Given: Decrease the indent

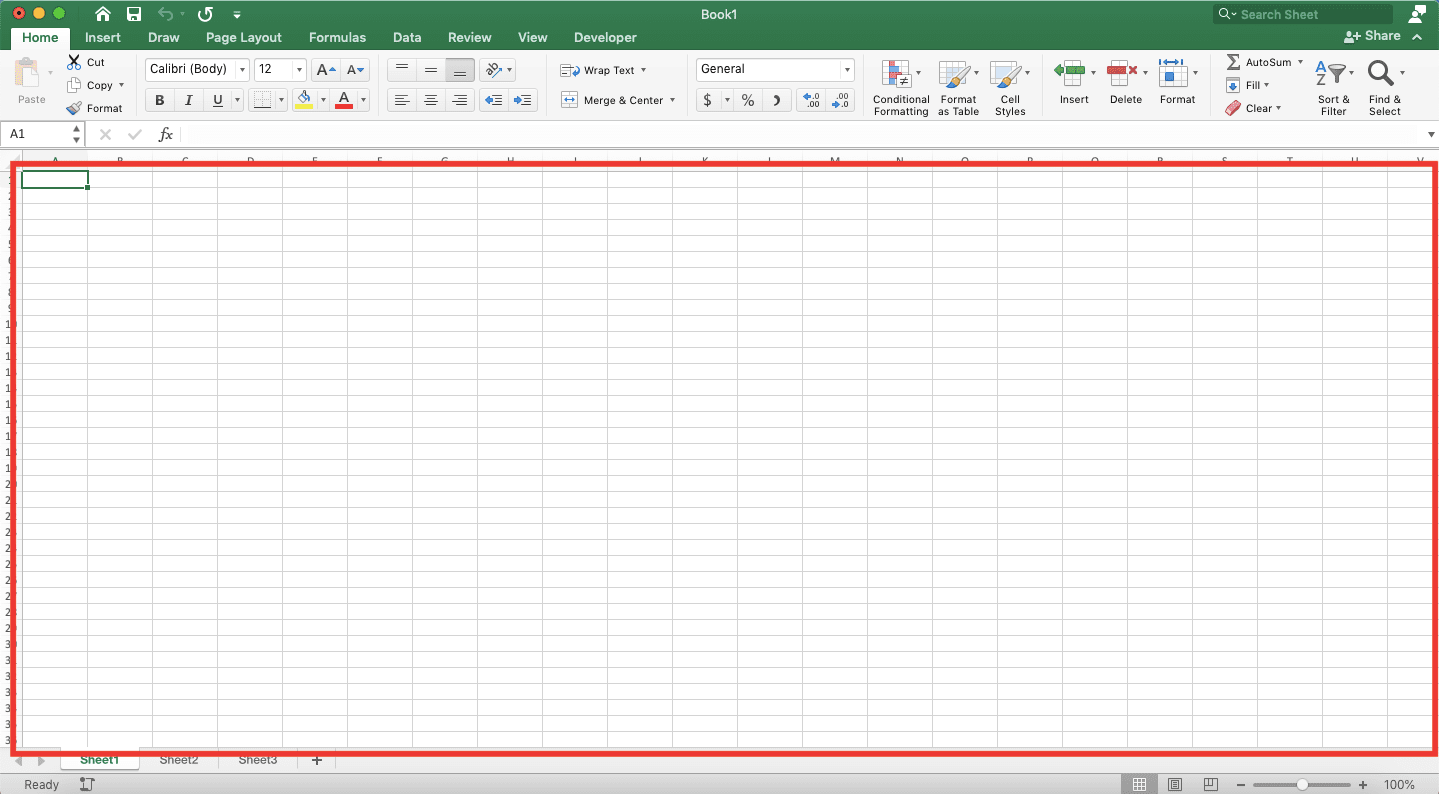Looking at the screenshot, I should click(494, 100).
